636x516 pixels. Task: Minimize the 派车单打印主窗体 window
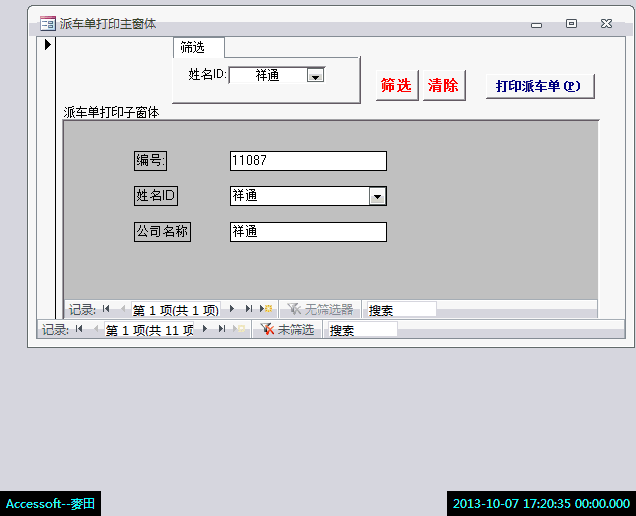tap(536, 25)
